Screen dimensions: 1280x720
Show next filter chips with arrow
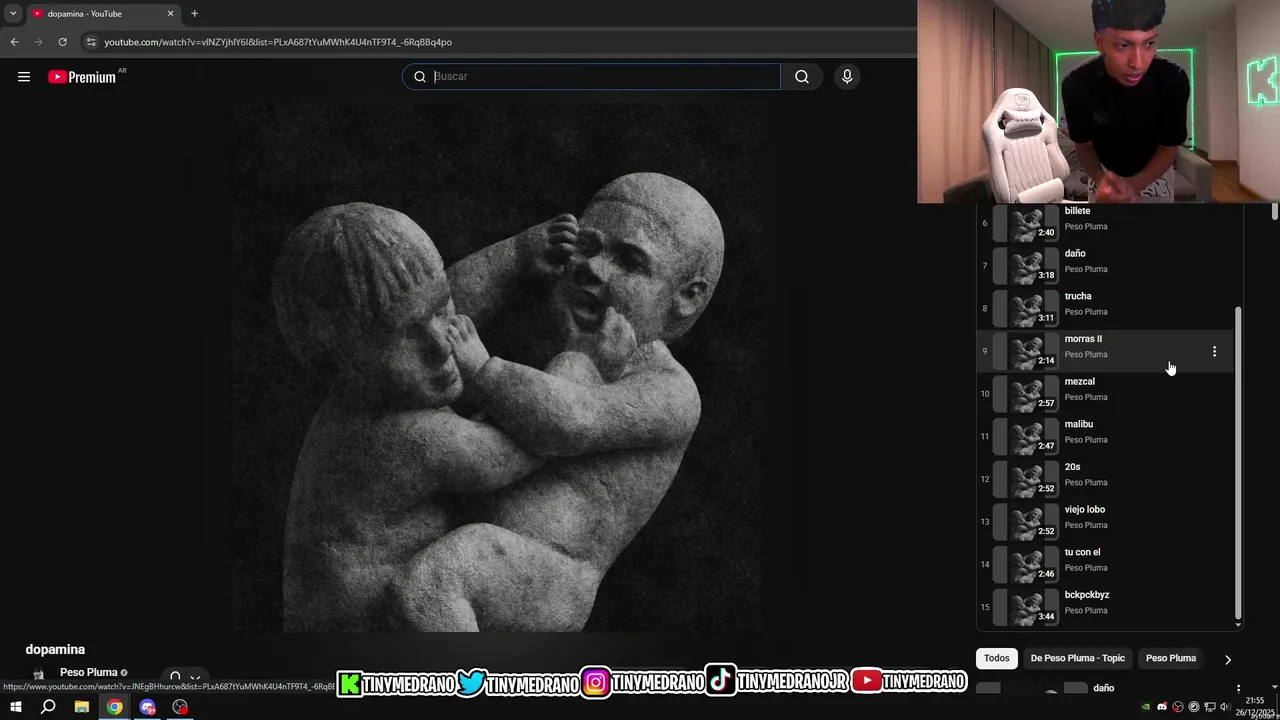click(1227, 659)
